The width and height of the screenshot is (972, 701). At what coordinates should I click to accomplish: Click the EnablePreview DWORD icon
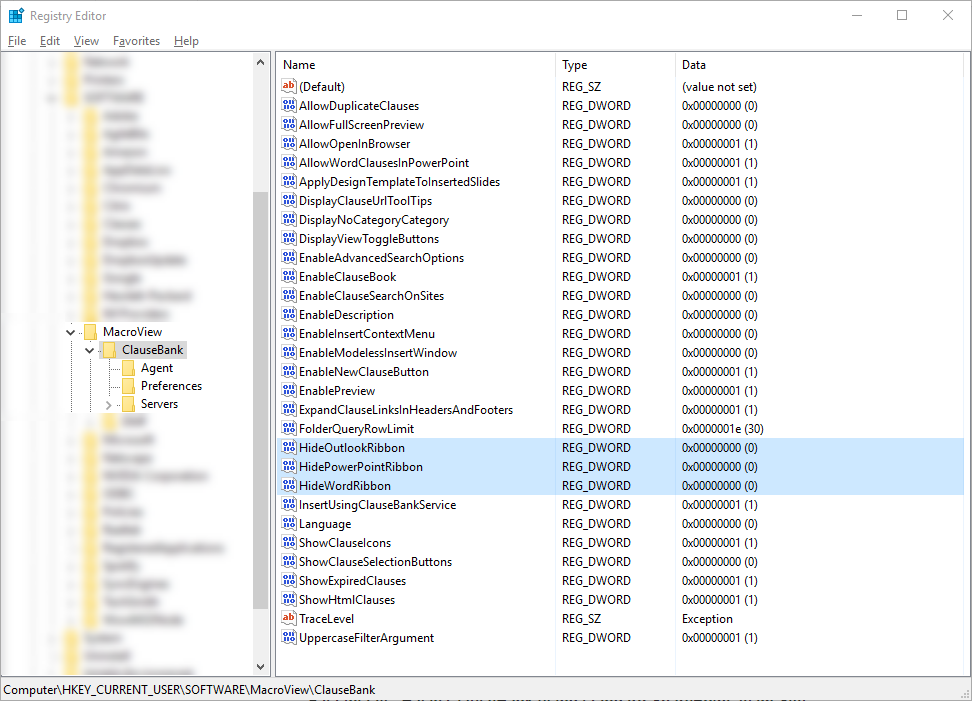click(288, 390)
